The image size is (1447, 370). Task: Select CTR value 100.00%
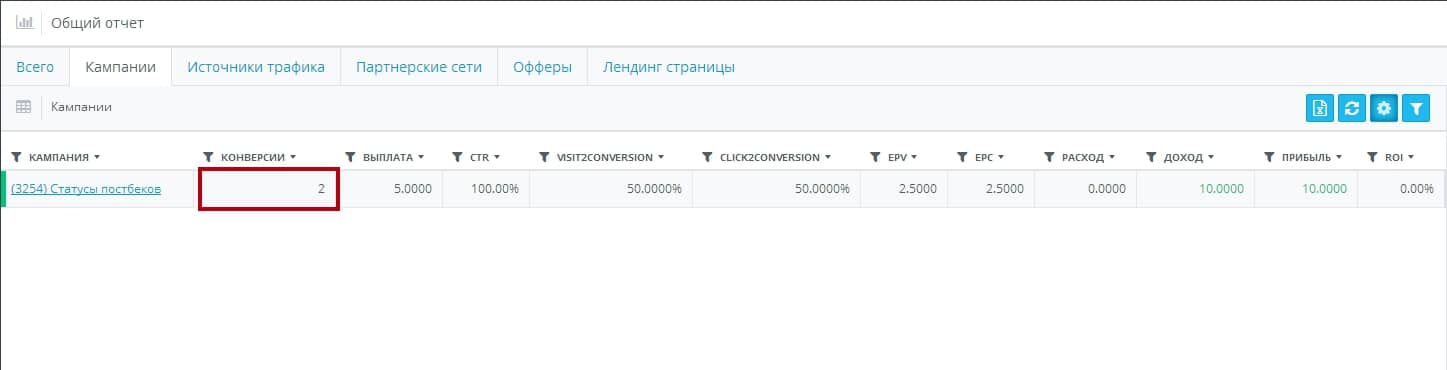[x=495, y=189]
